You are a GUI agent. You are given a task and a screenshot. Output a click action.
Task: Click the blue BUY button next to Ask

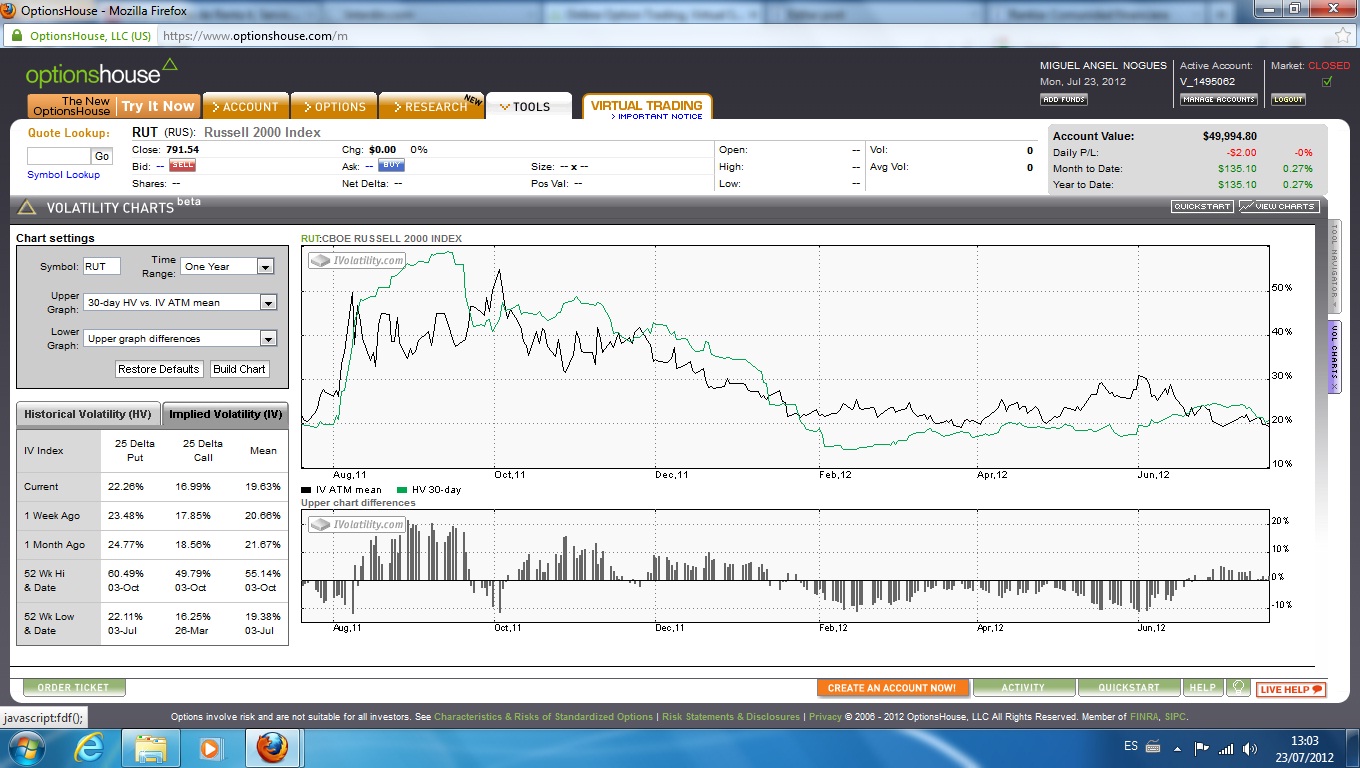click(391, 165)
